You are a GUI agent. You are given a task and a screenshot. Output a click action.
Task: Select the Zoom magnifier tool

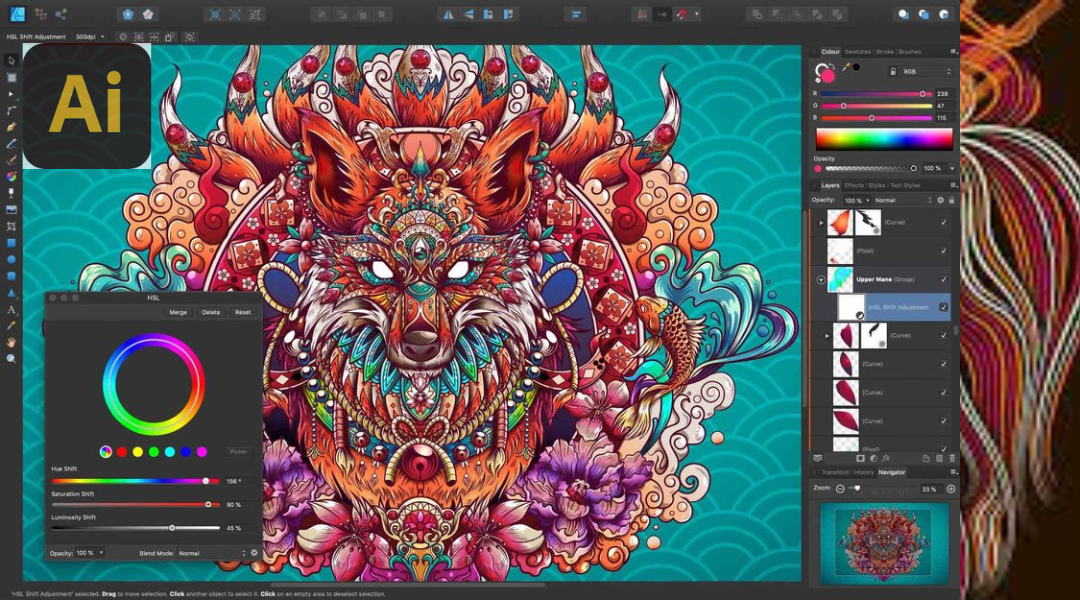pyautogui.click(x=11, y=358)
